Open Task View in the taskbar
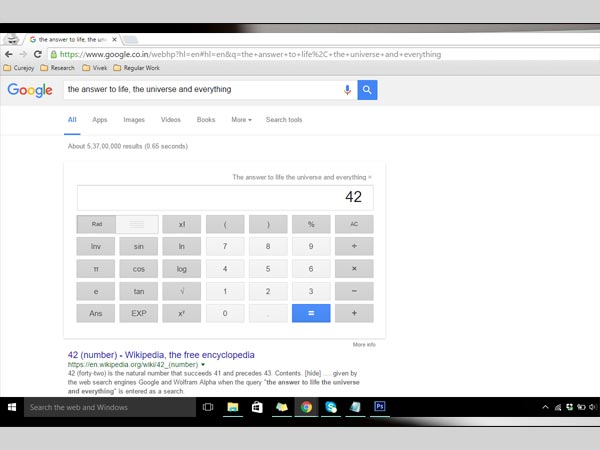The image size is (600, 450). (208, 407)
